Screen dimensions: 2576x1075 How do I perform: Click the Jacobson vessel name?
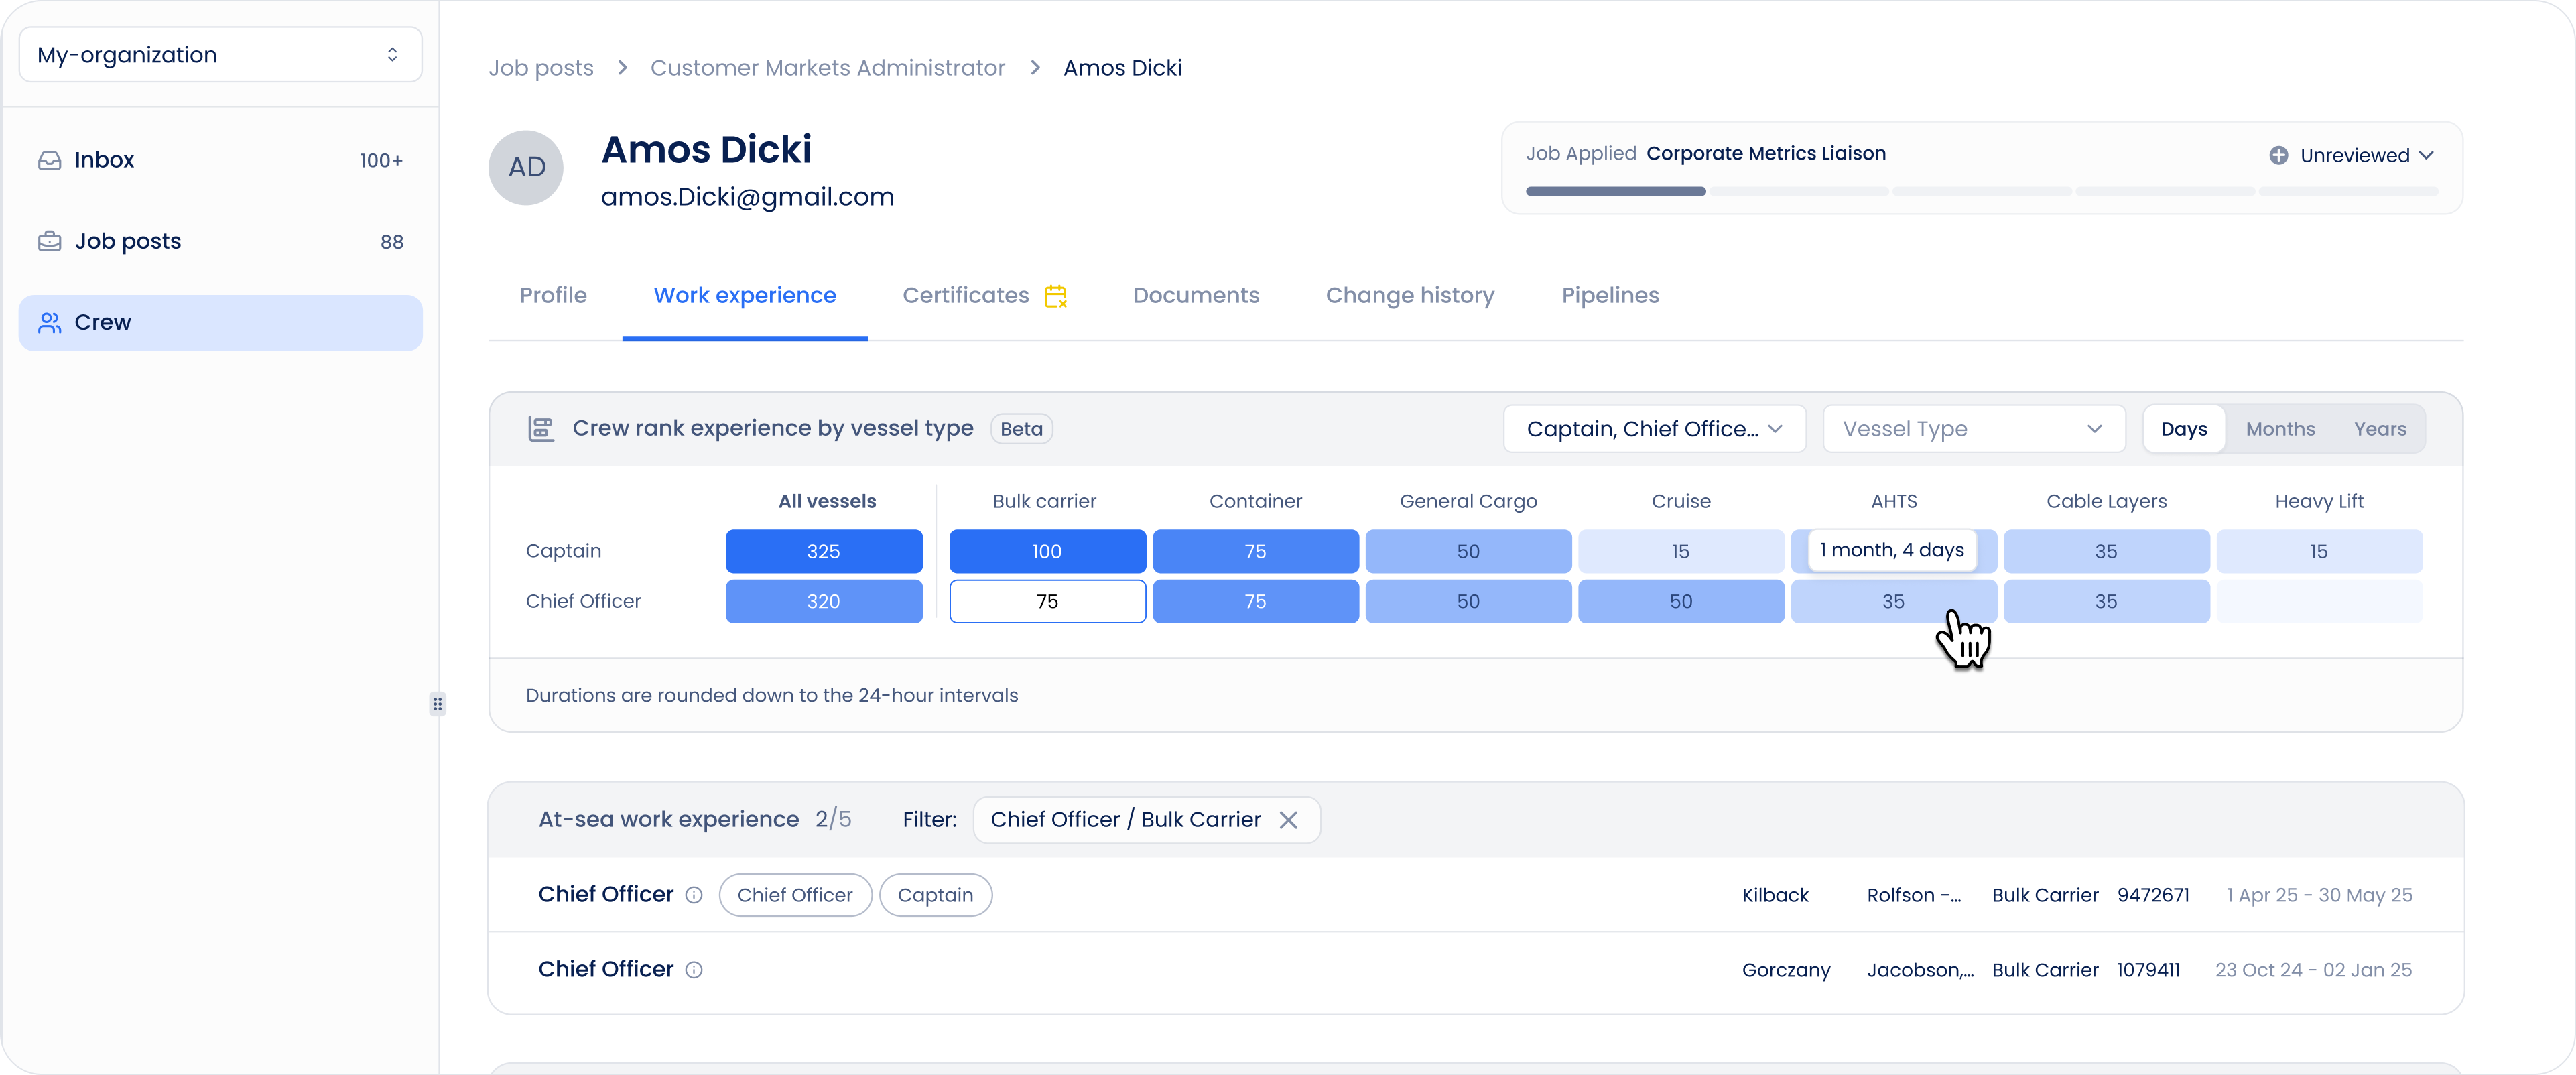point(1920,970)
